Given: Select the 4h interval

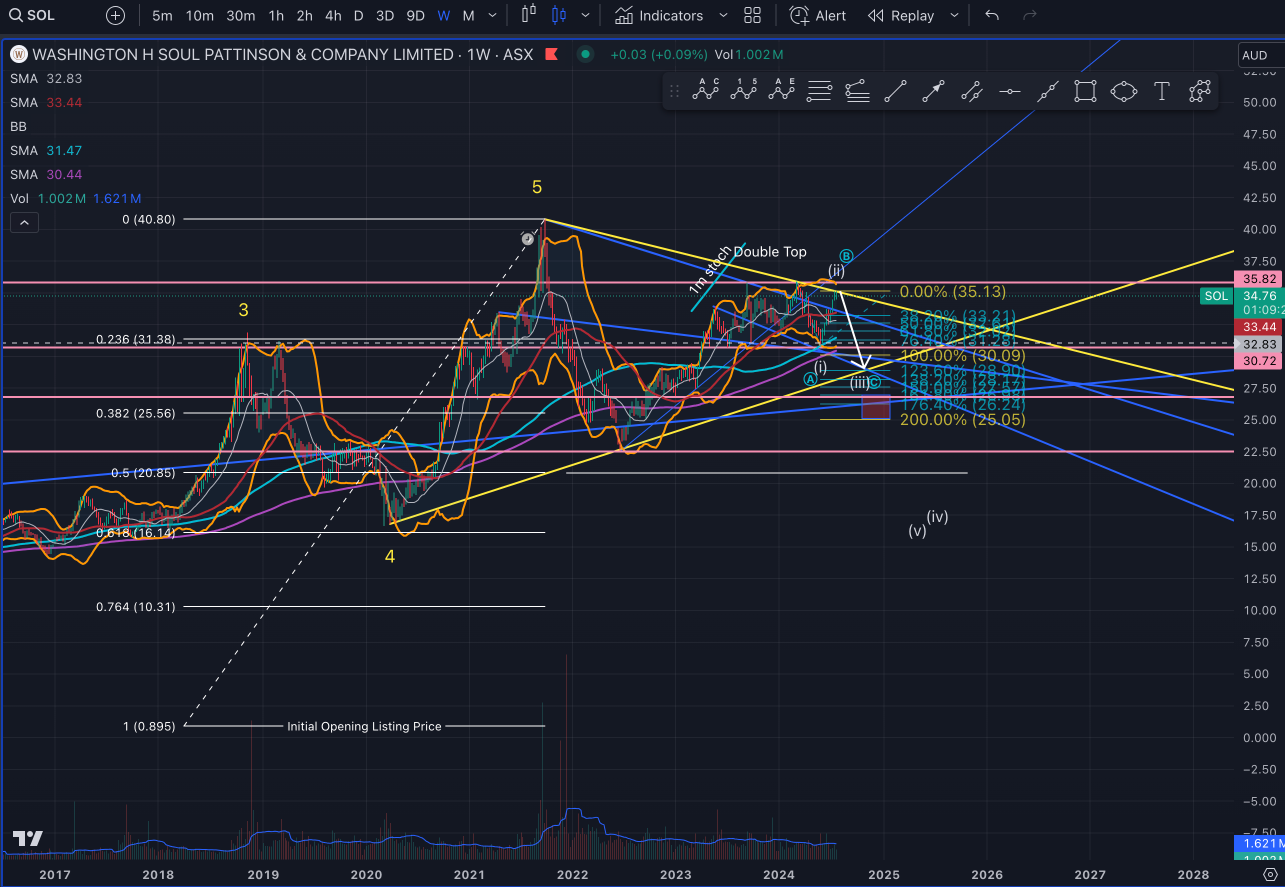Looking at the screenshot, I should (x=333, y=16).
